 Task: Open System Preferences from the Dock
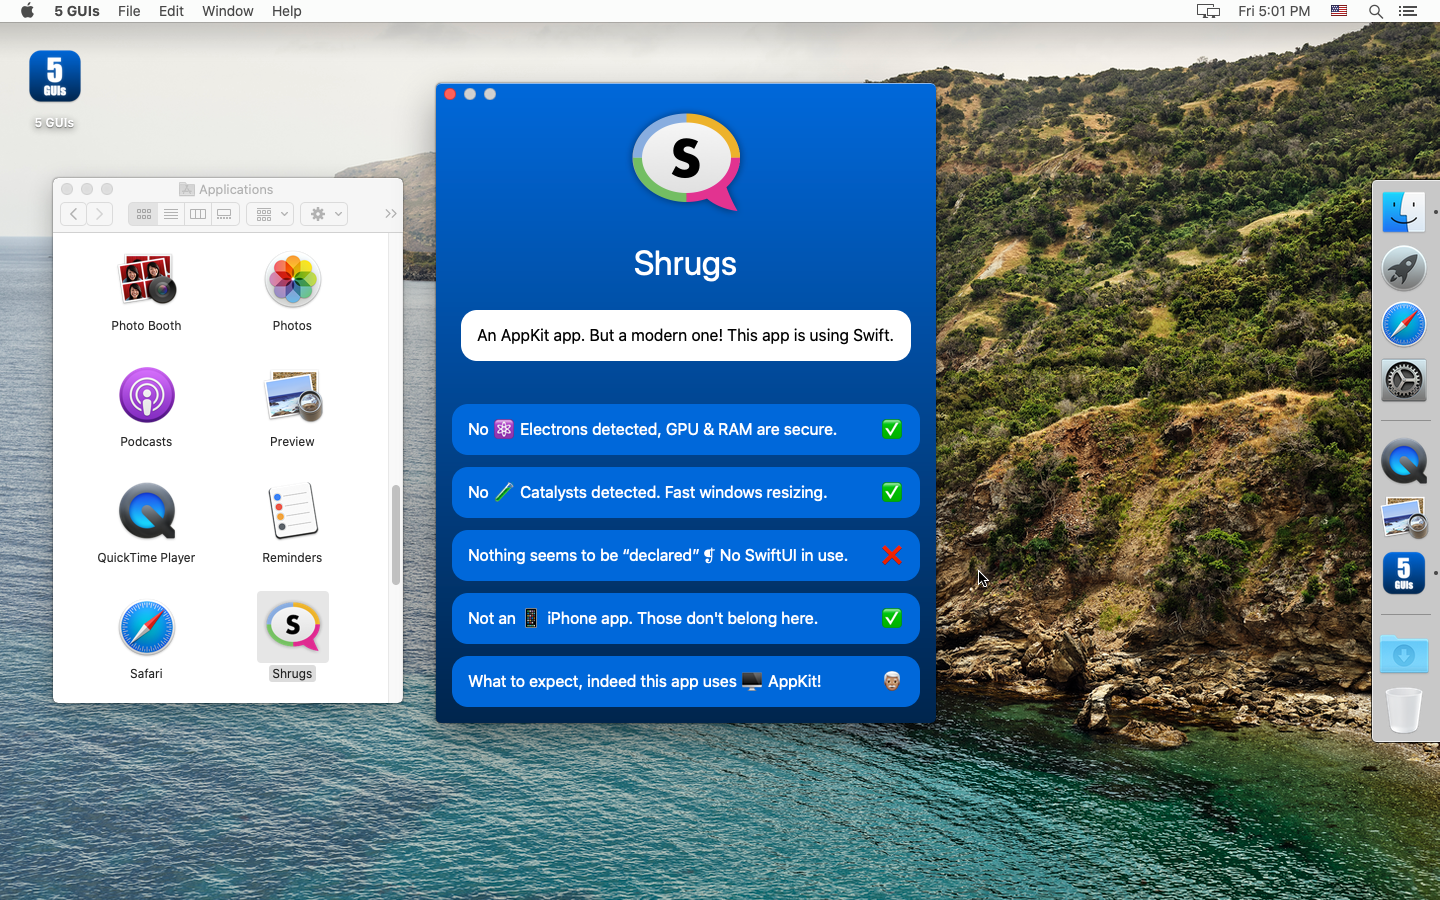[x=1403, y=380]
